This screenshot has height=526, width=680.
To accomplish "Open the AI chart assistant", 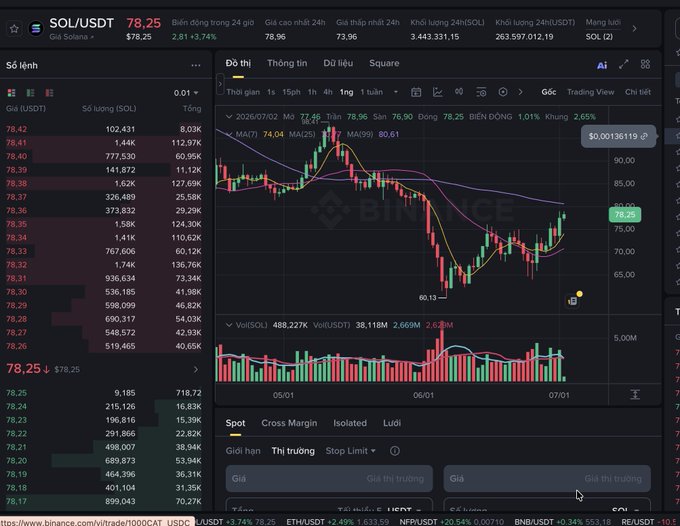I will click(x=602, y=65).
